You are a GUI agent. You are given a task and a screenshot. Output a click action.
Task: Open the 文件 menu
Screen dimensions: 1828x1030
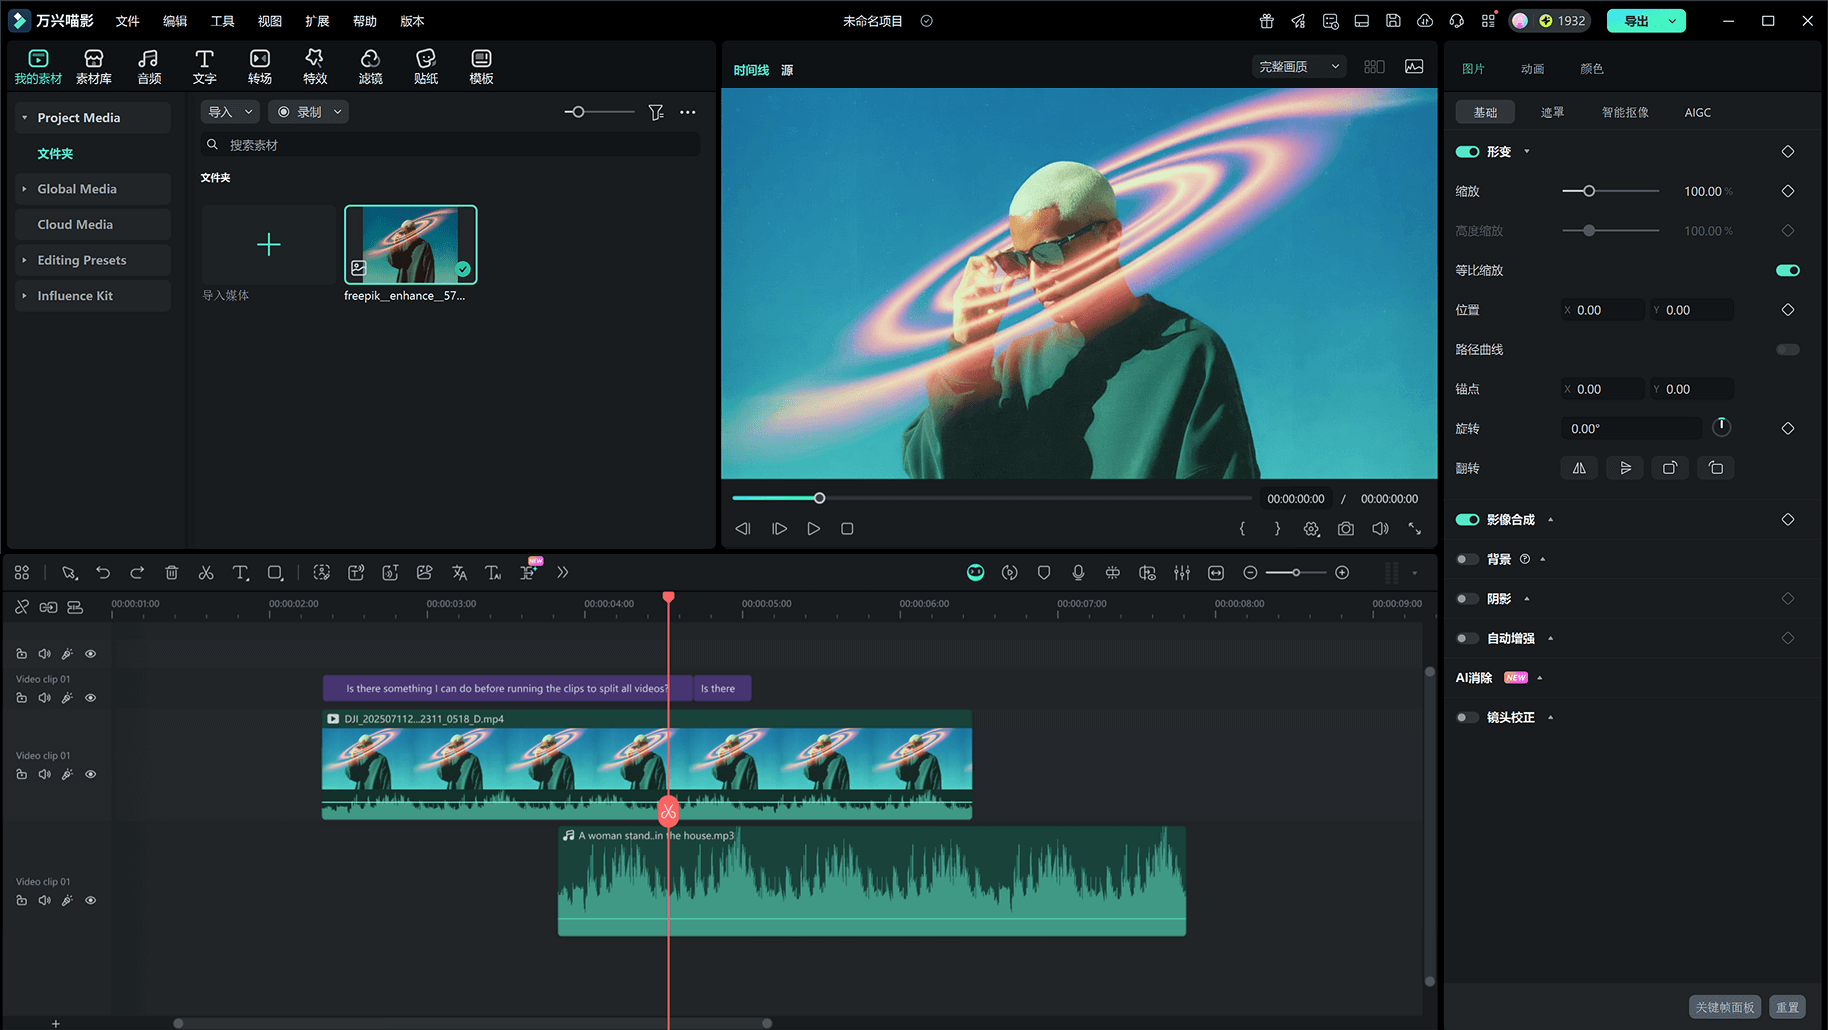click(127, 21)
